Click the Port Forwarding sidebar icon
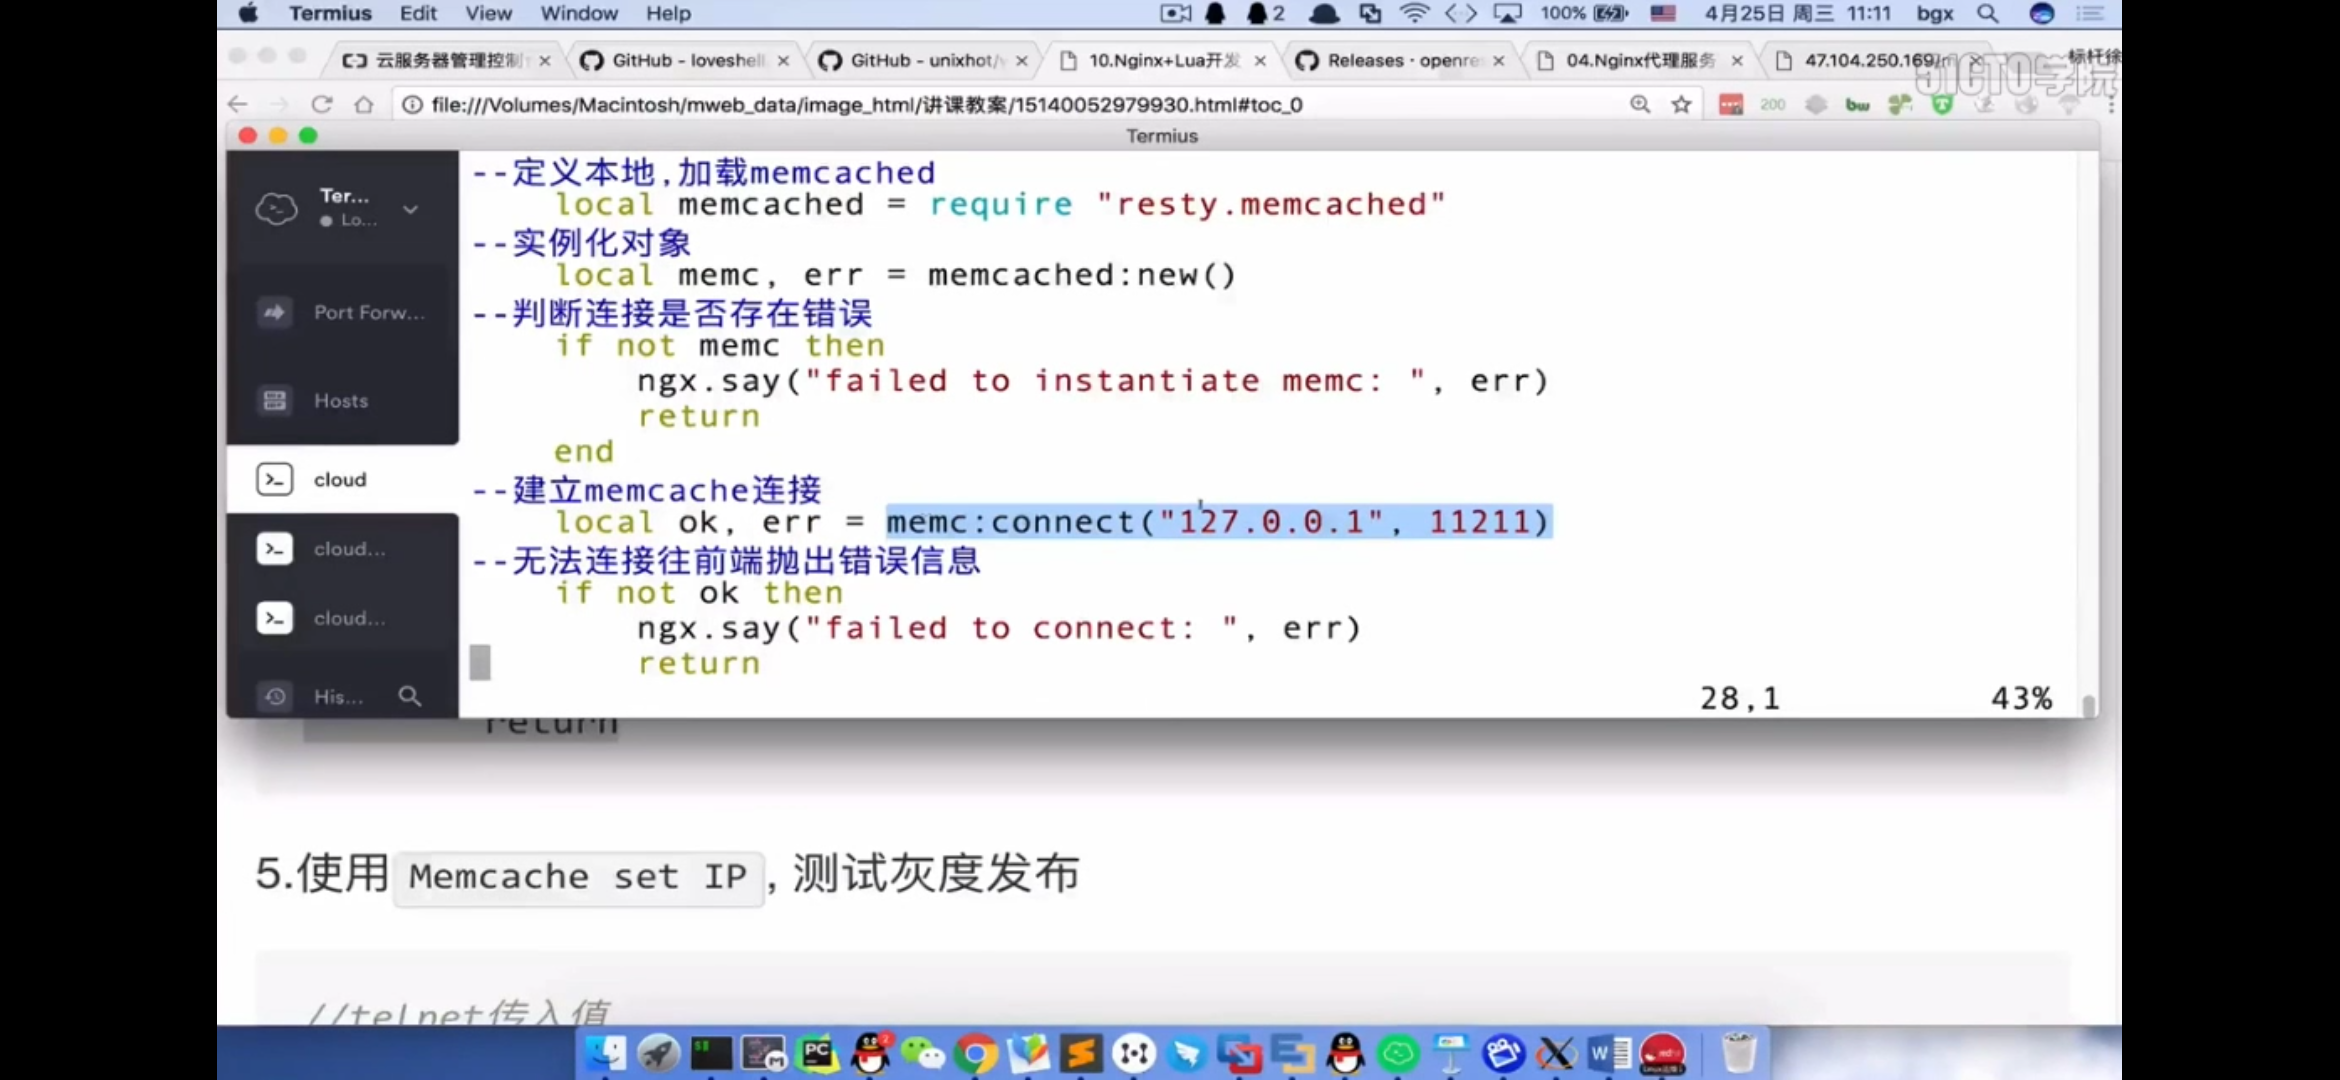The image size is (2340, 1080). pyautogui.click(x=273, y=312)
